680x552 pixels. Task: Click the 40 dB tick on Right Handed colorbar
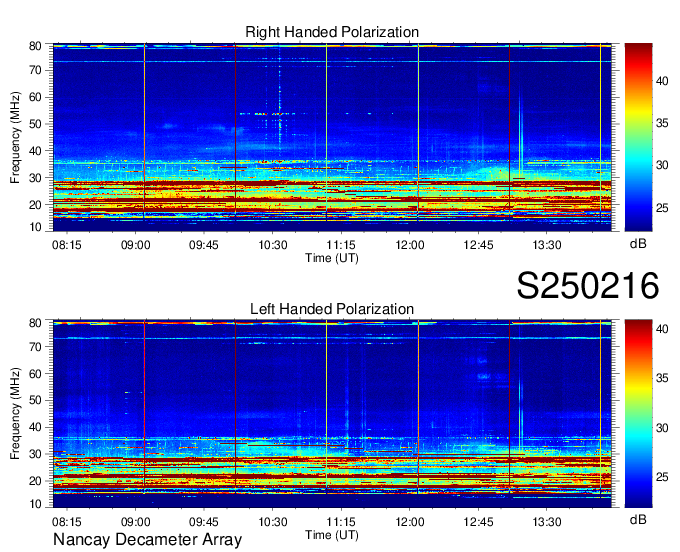pyautogui.click(x=662, y=81)
